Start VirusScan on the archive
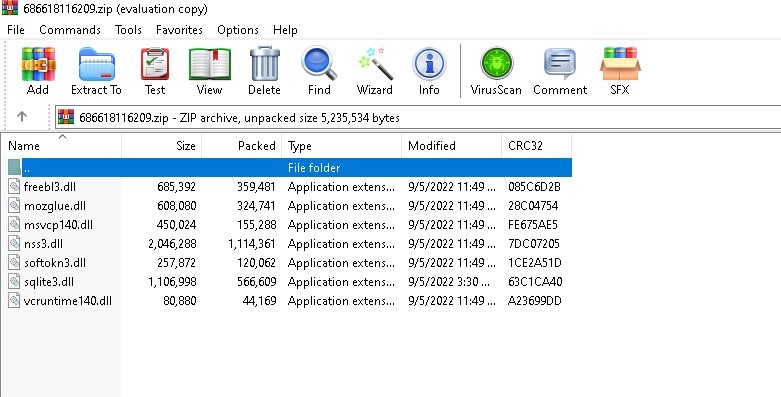Screen dimensions: 781x397 (496, 63)
